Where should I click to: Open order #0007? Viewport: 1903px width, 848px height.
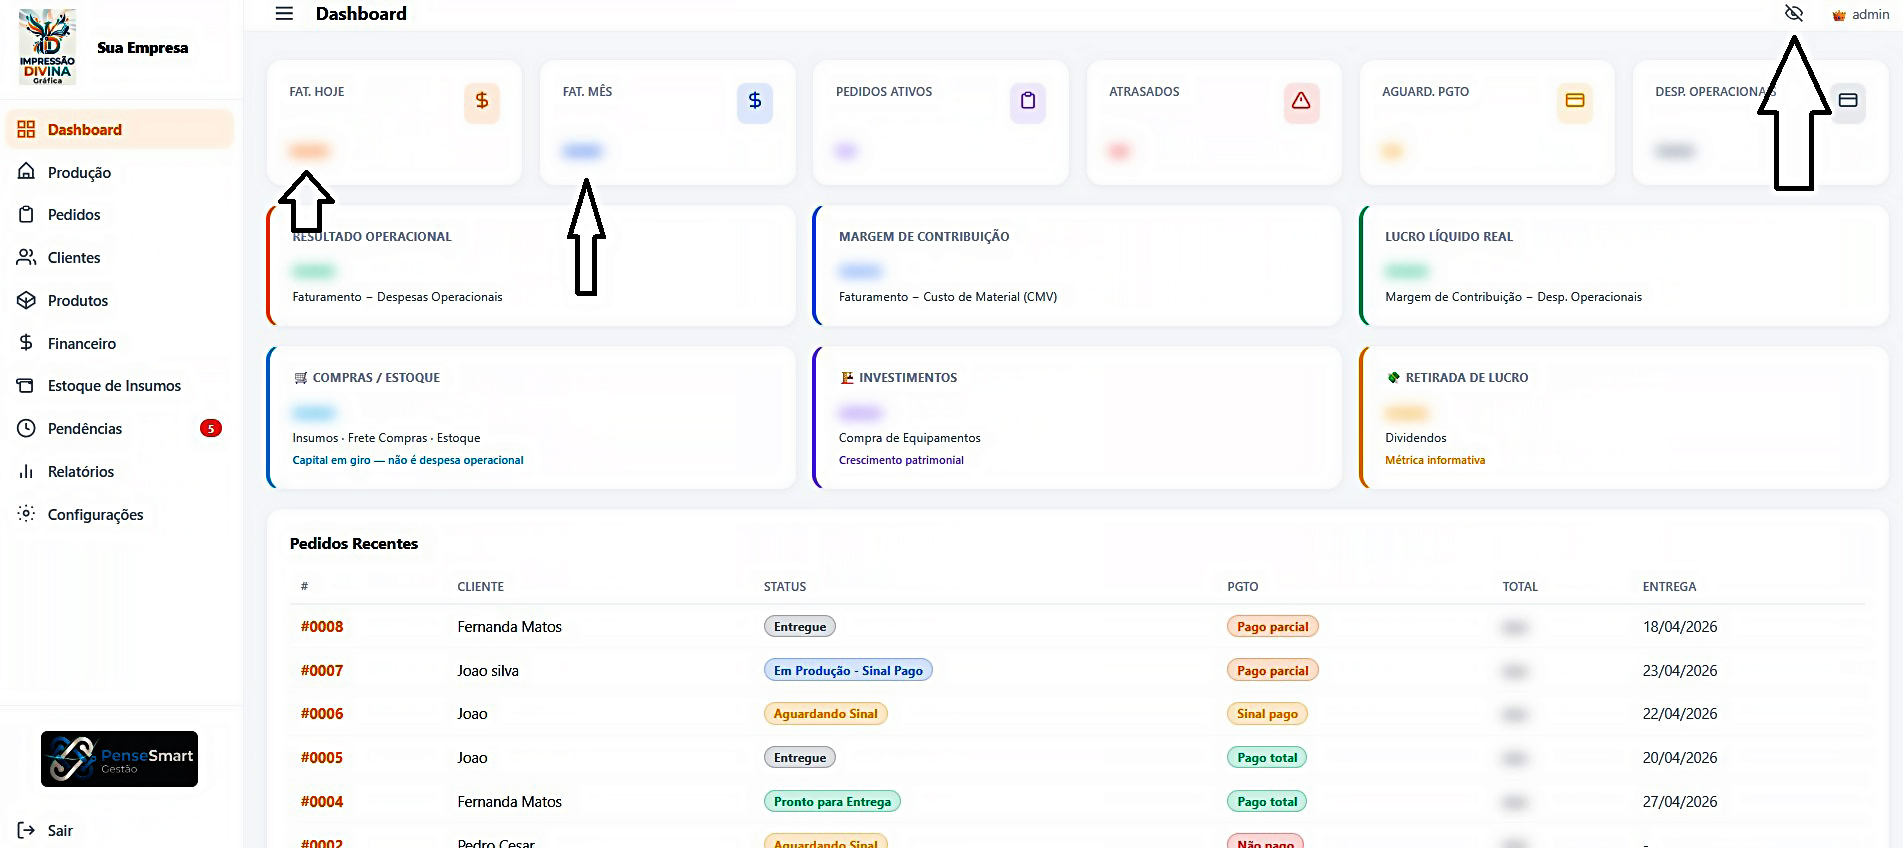[322, 671]
